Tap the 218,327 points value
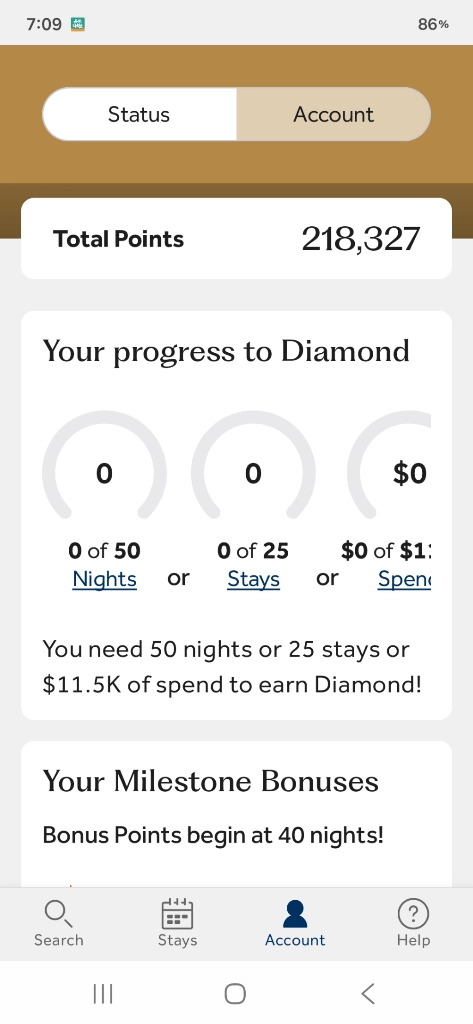This screenshot has width=473, height=1024. 360,239
